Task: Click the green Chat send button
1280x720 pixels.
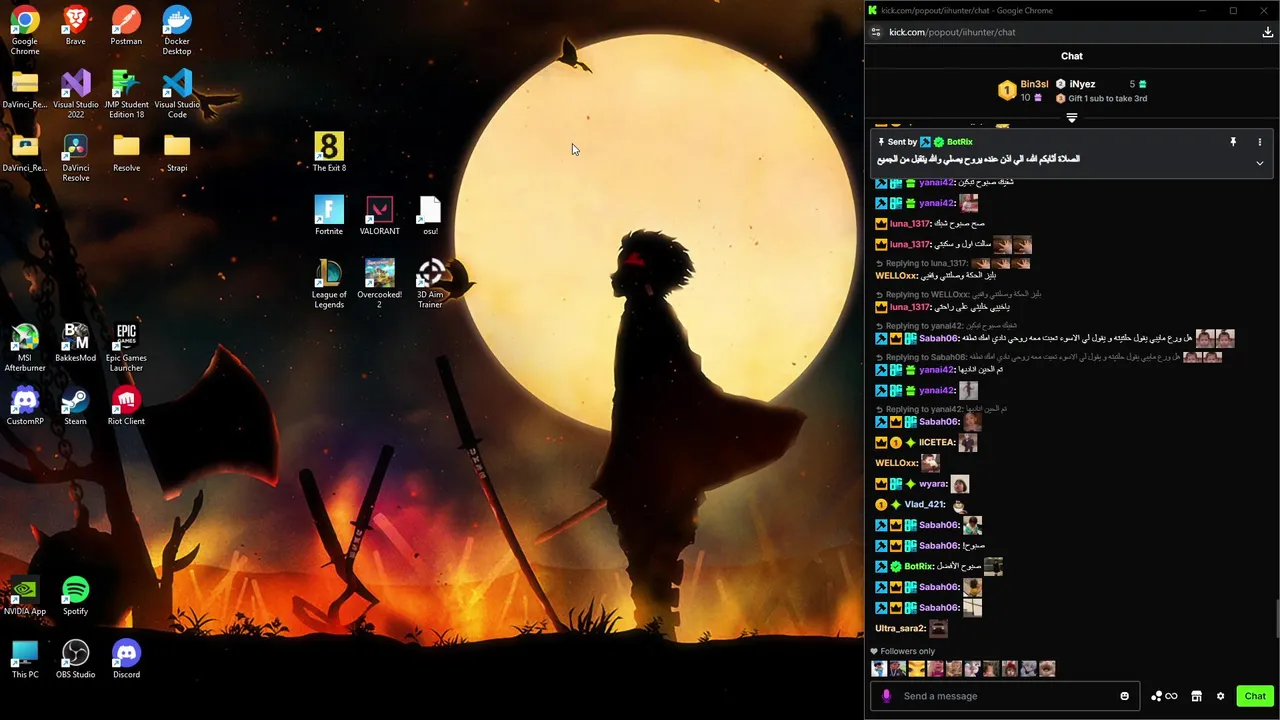Action: pyautogui.click(x=1255, y=696)
